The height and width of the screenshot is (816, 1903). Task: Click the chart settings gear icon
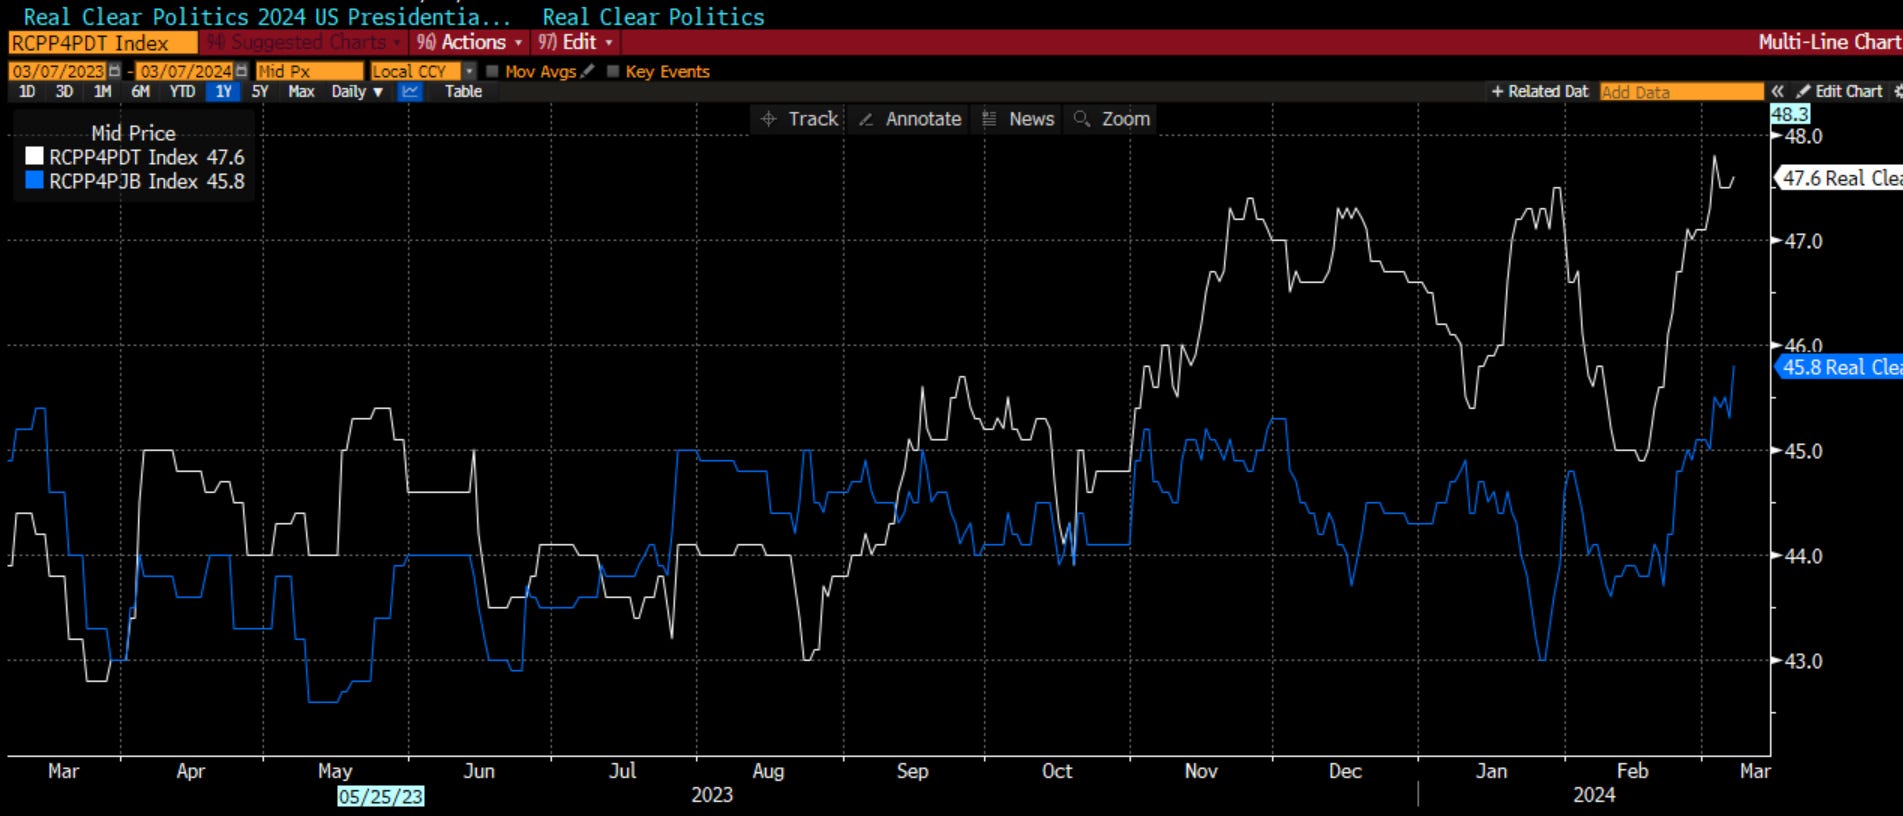[x=1897, y=91]
